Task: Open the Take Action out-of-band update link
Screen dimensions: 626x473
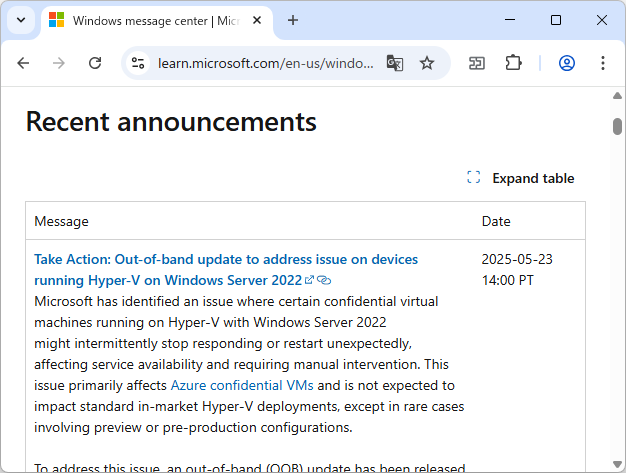Action: (x=226, y=270)
